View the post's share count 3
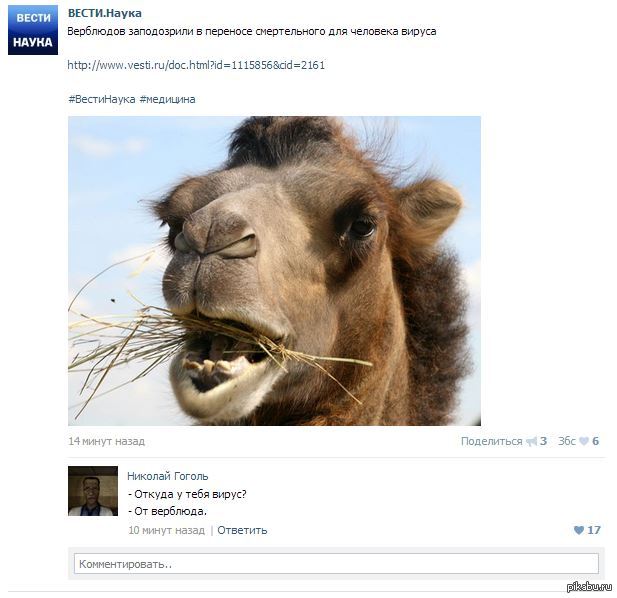617x598 pixels. coord(543,441)
